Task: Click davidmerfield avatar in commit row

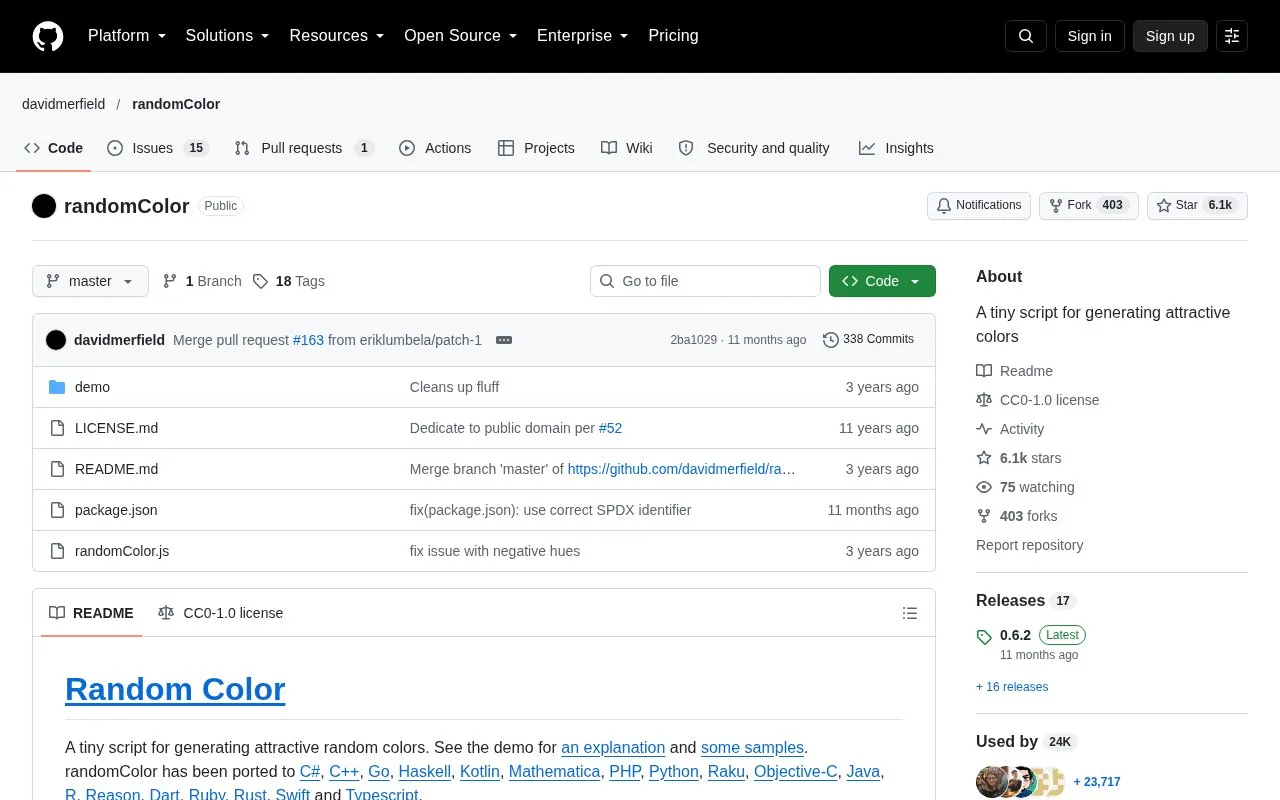Action: click(56, 340)
